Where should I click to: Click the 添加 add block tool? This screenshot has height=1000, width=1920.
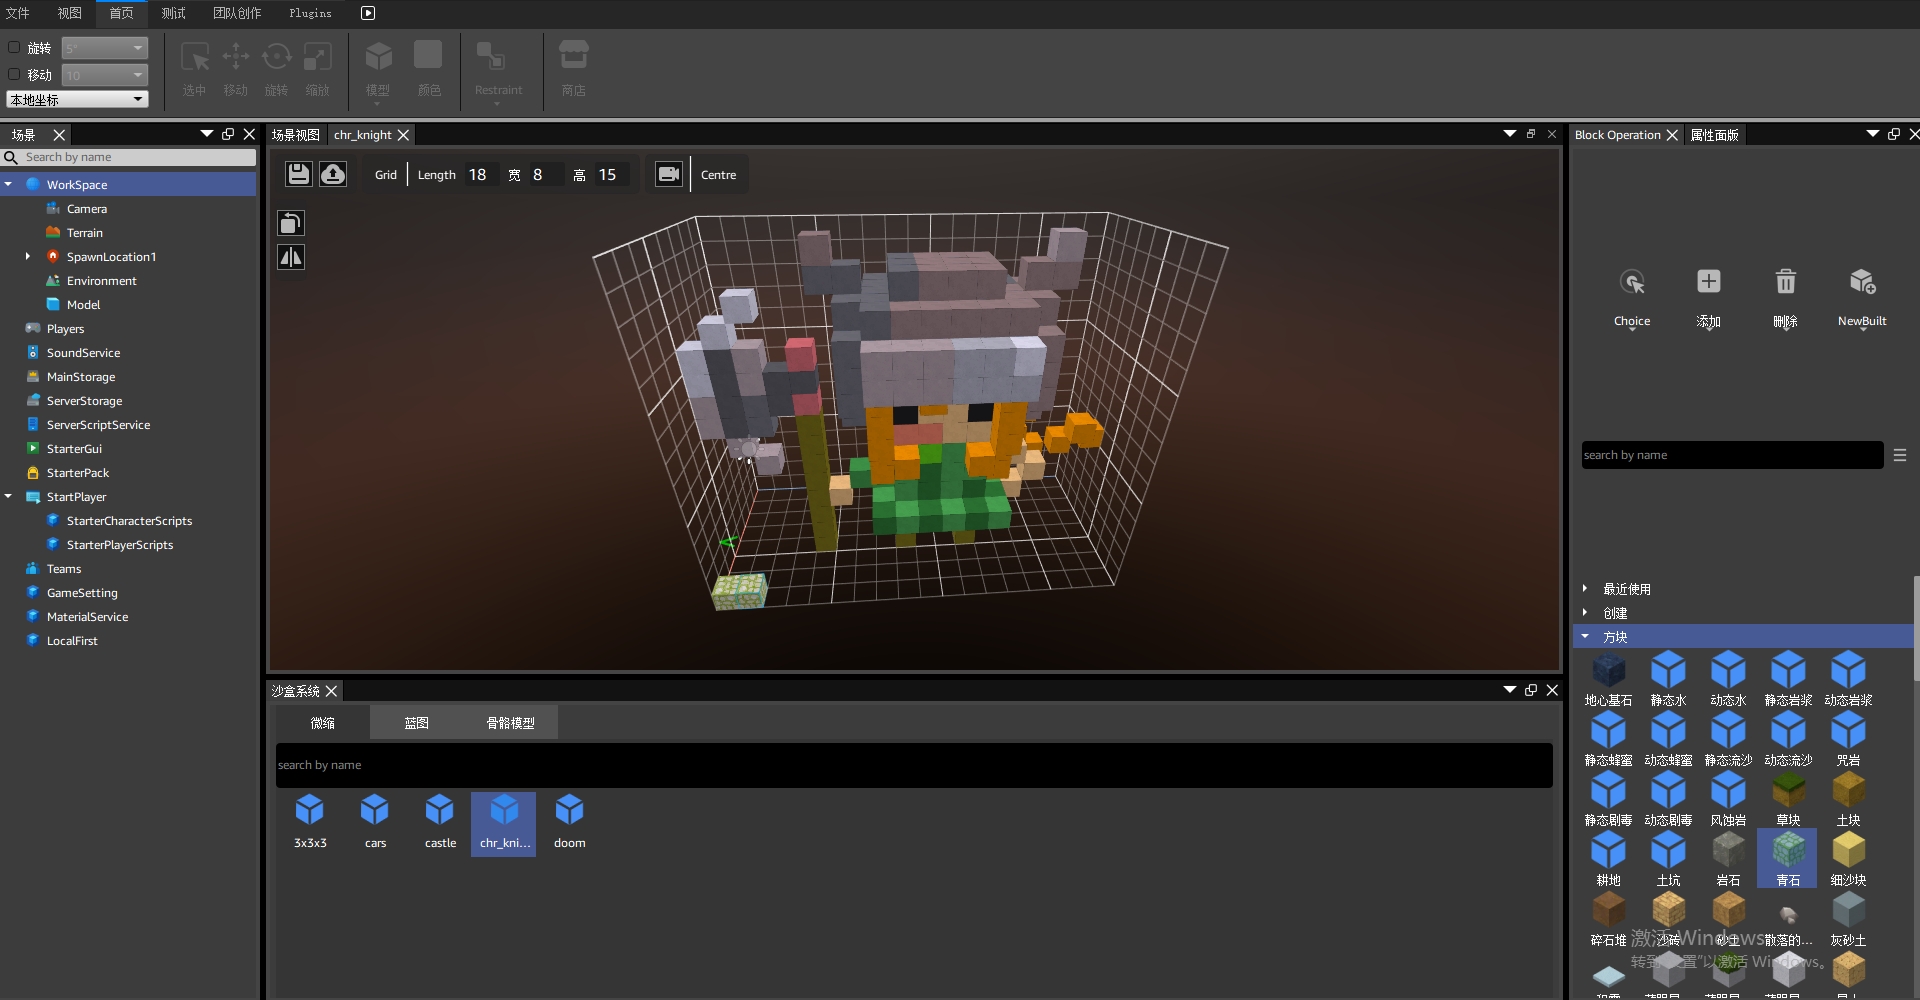coord(1709,298)
